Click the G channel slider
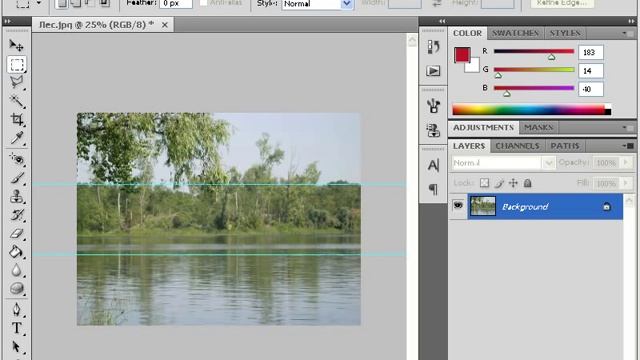 pos(534,70)
